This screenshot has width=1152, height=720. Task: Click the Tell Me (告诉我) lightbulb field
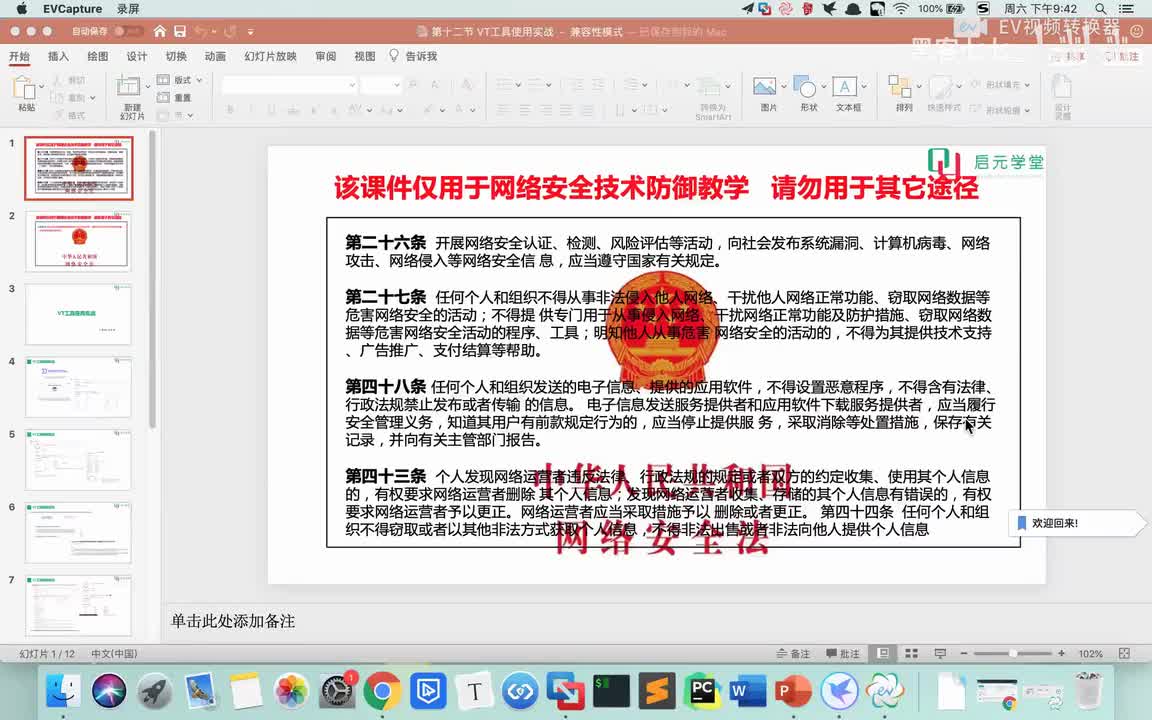414,57
